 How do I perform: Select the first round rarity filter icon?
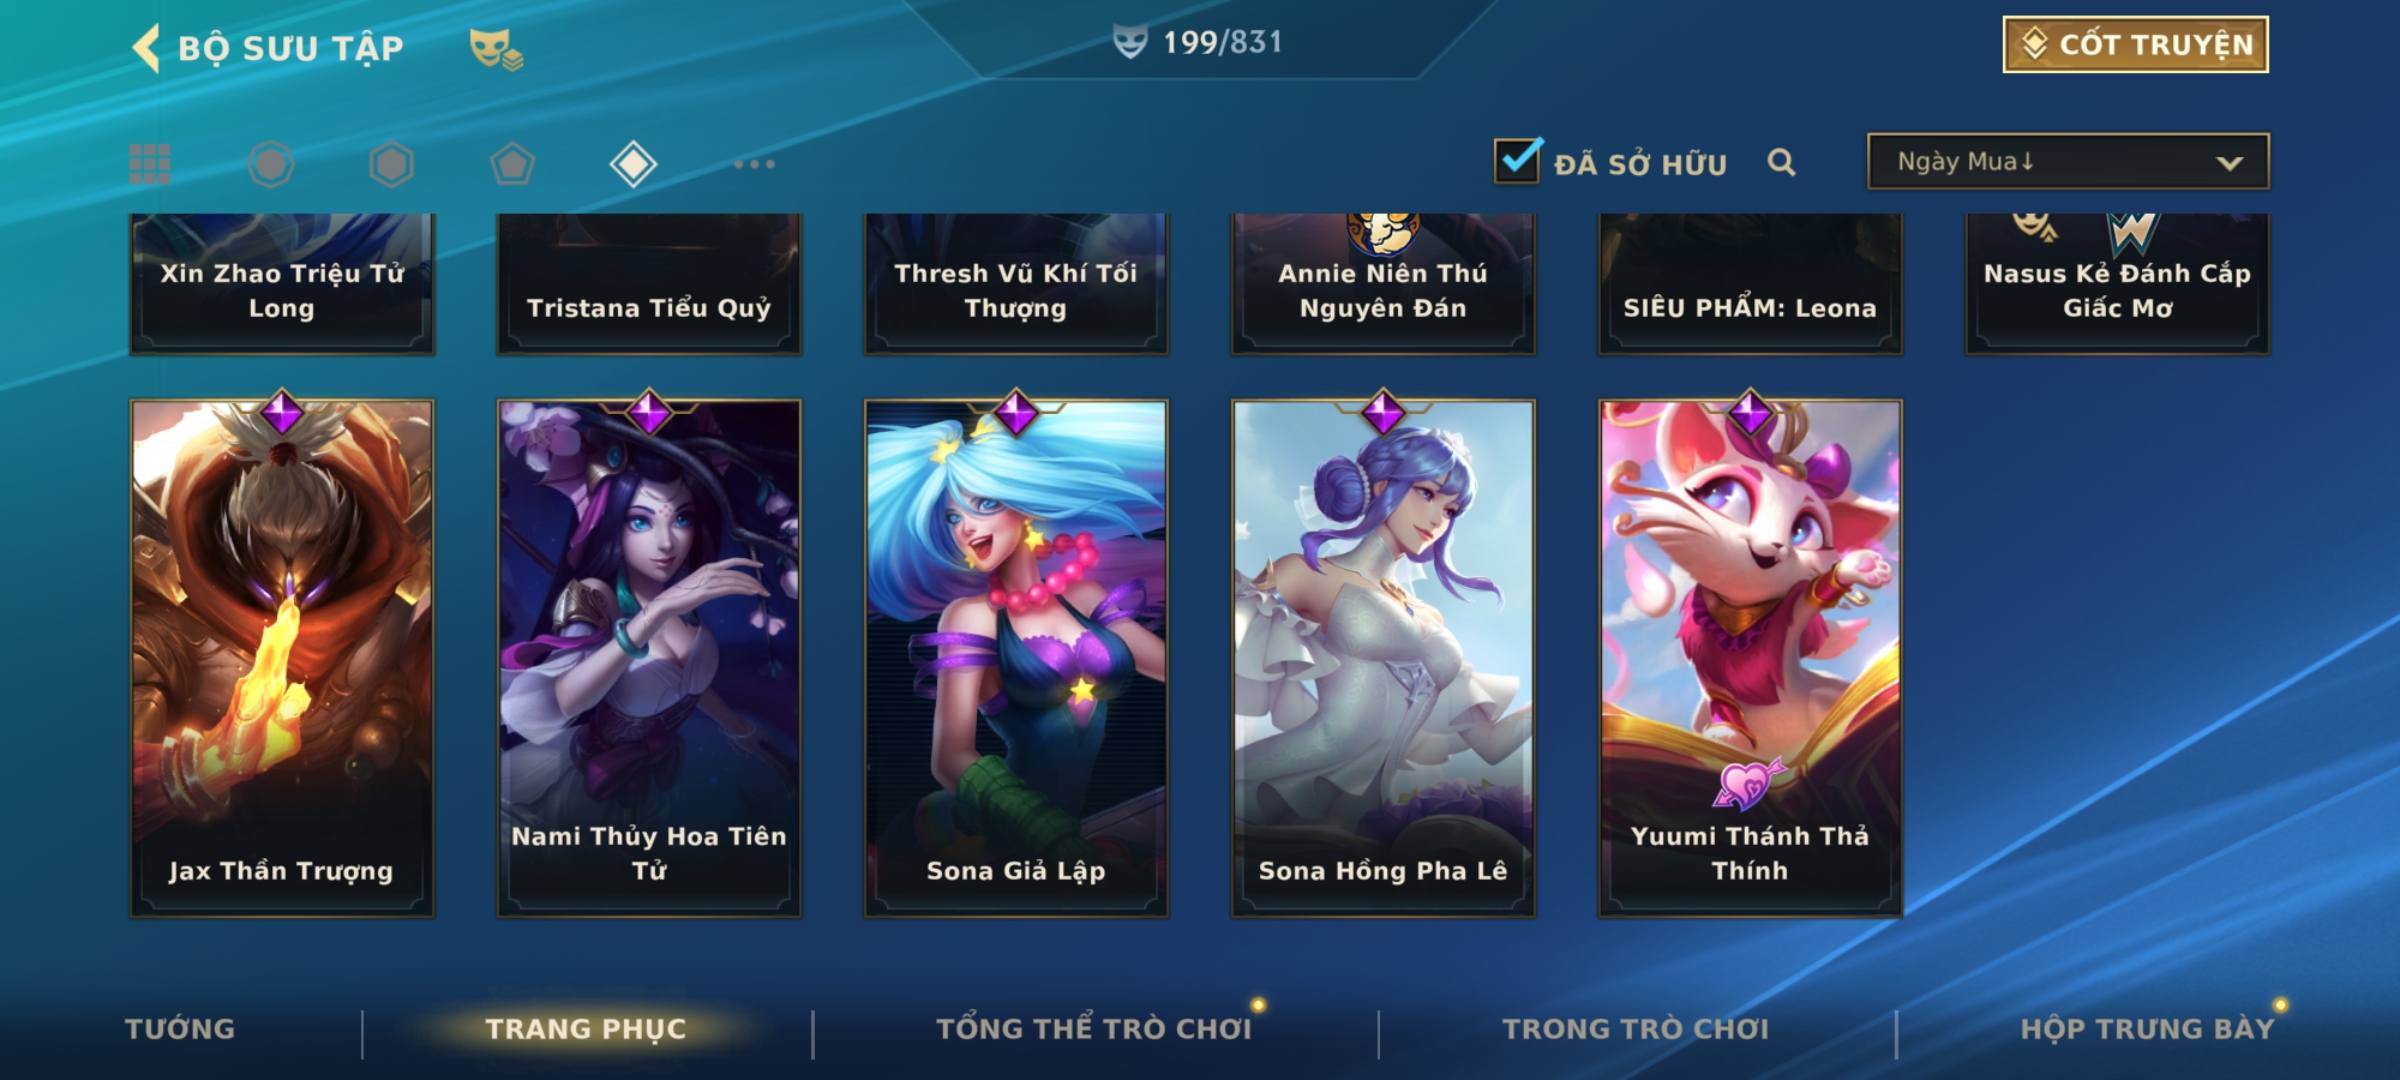pyautogui.click(x=271, y=164)
